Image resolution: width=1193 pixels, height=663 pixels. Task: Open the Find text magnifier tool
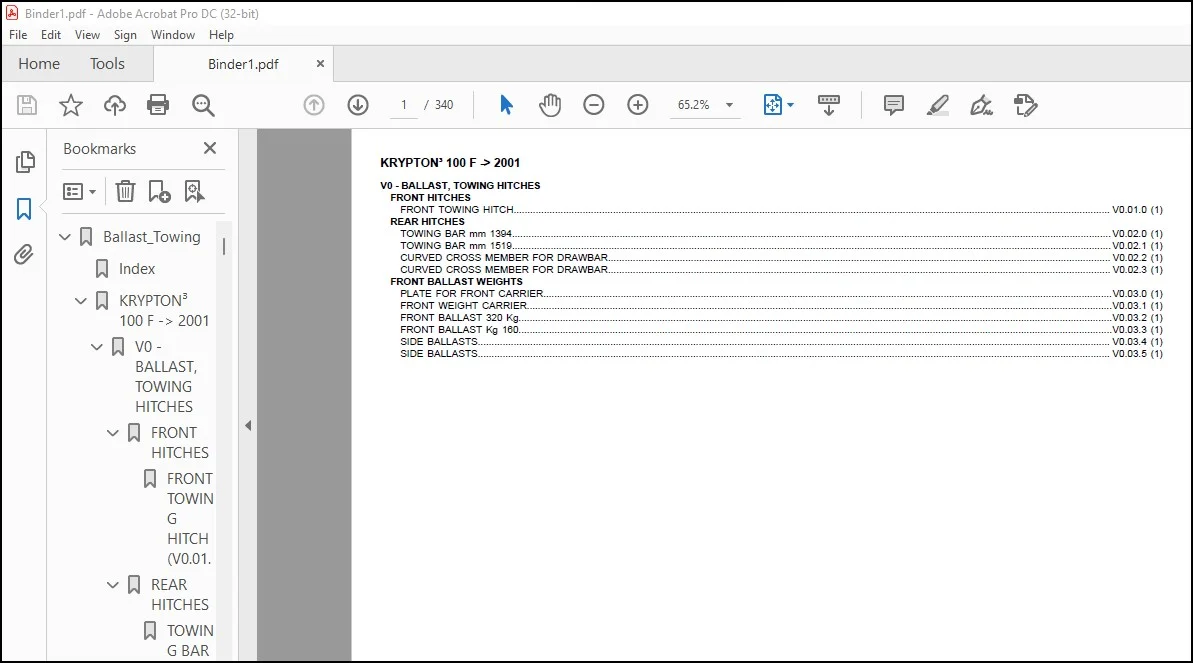click(203, 105)
